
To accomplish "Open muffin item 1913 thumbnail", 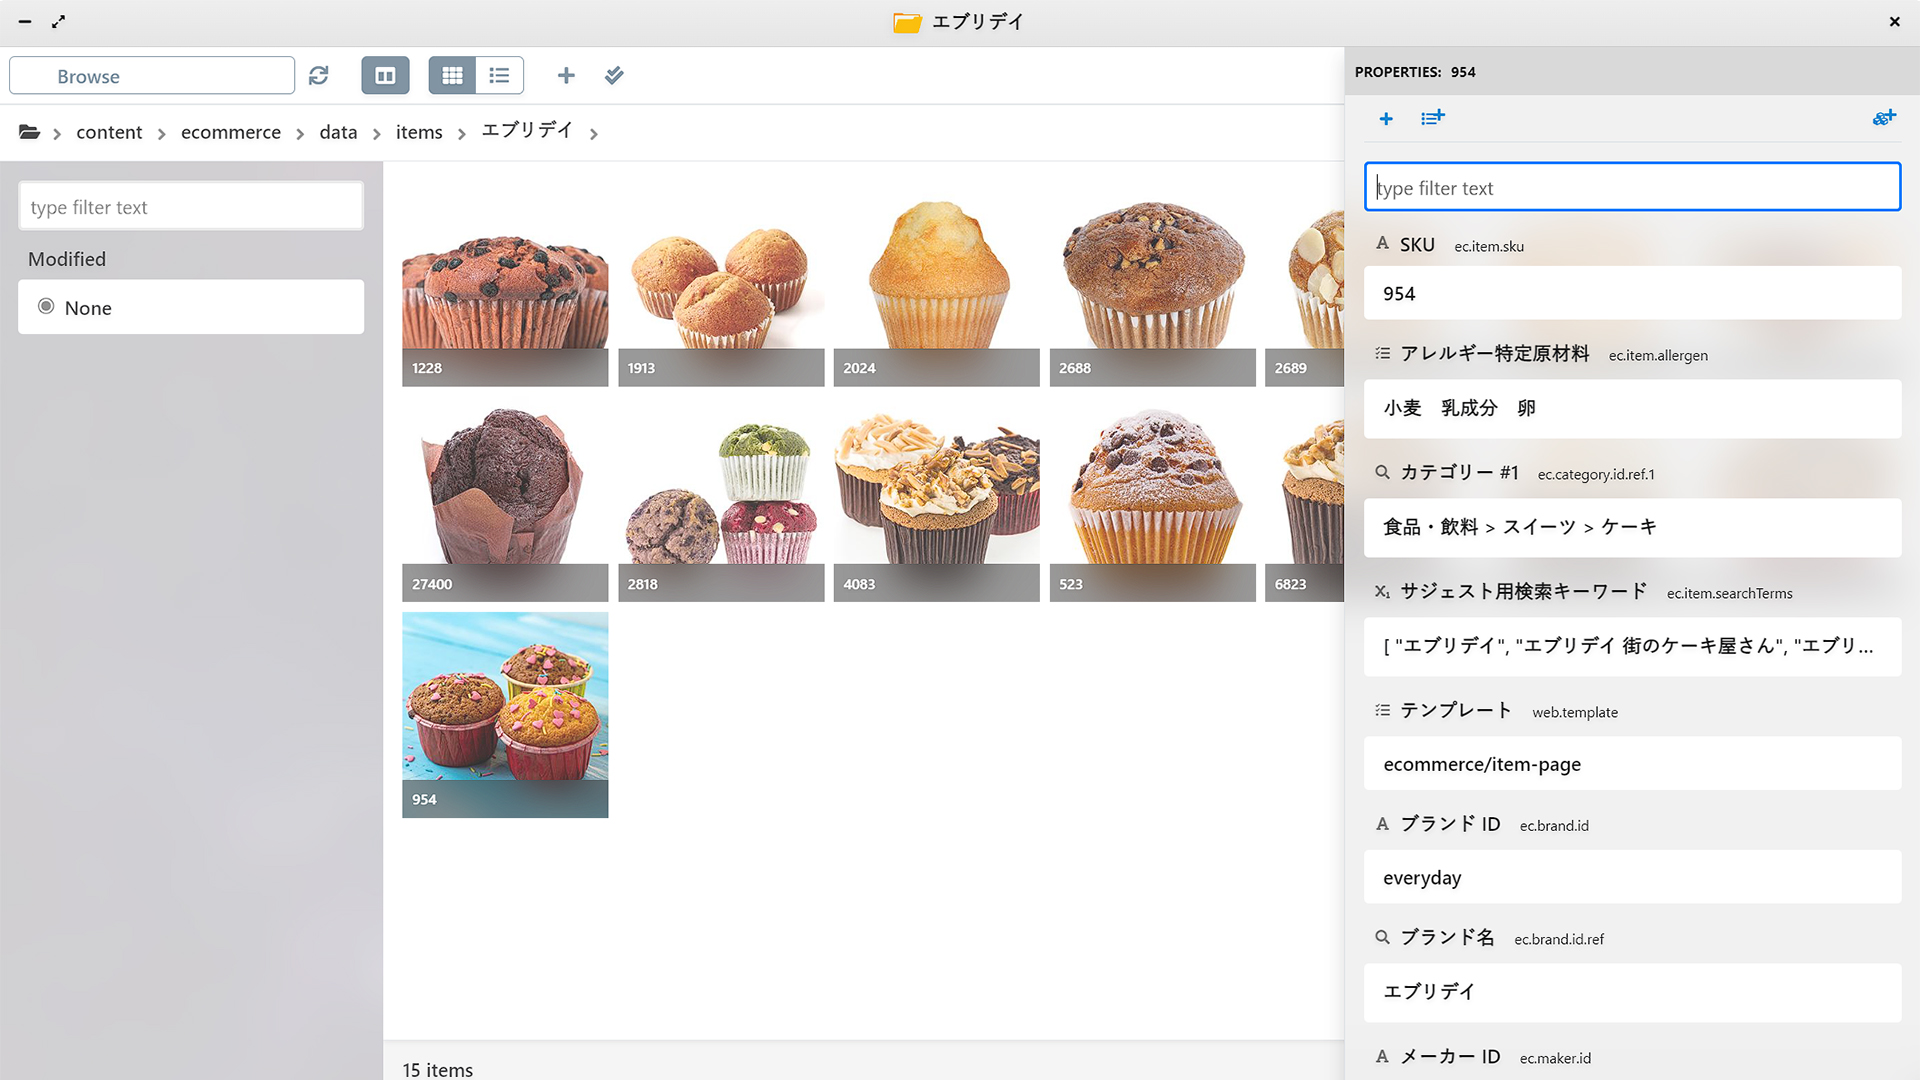I will (x=721, y=283).
